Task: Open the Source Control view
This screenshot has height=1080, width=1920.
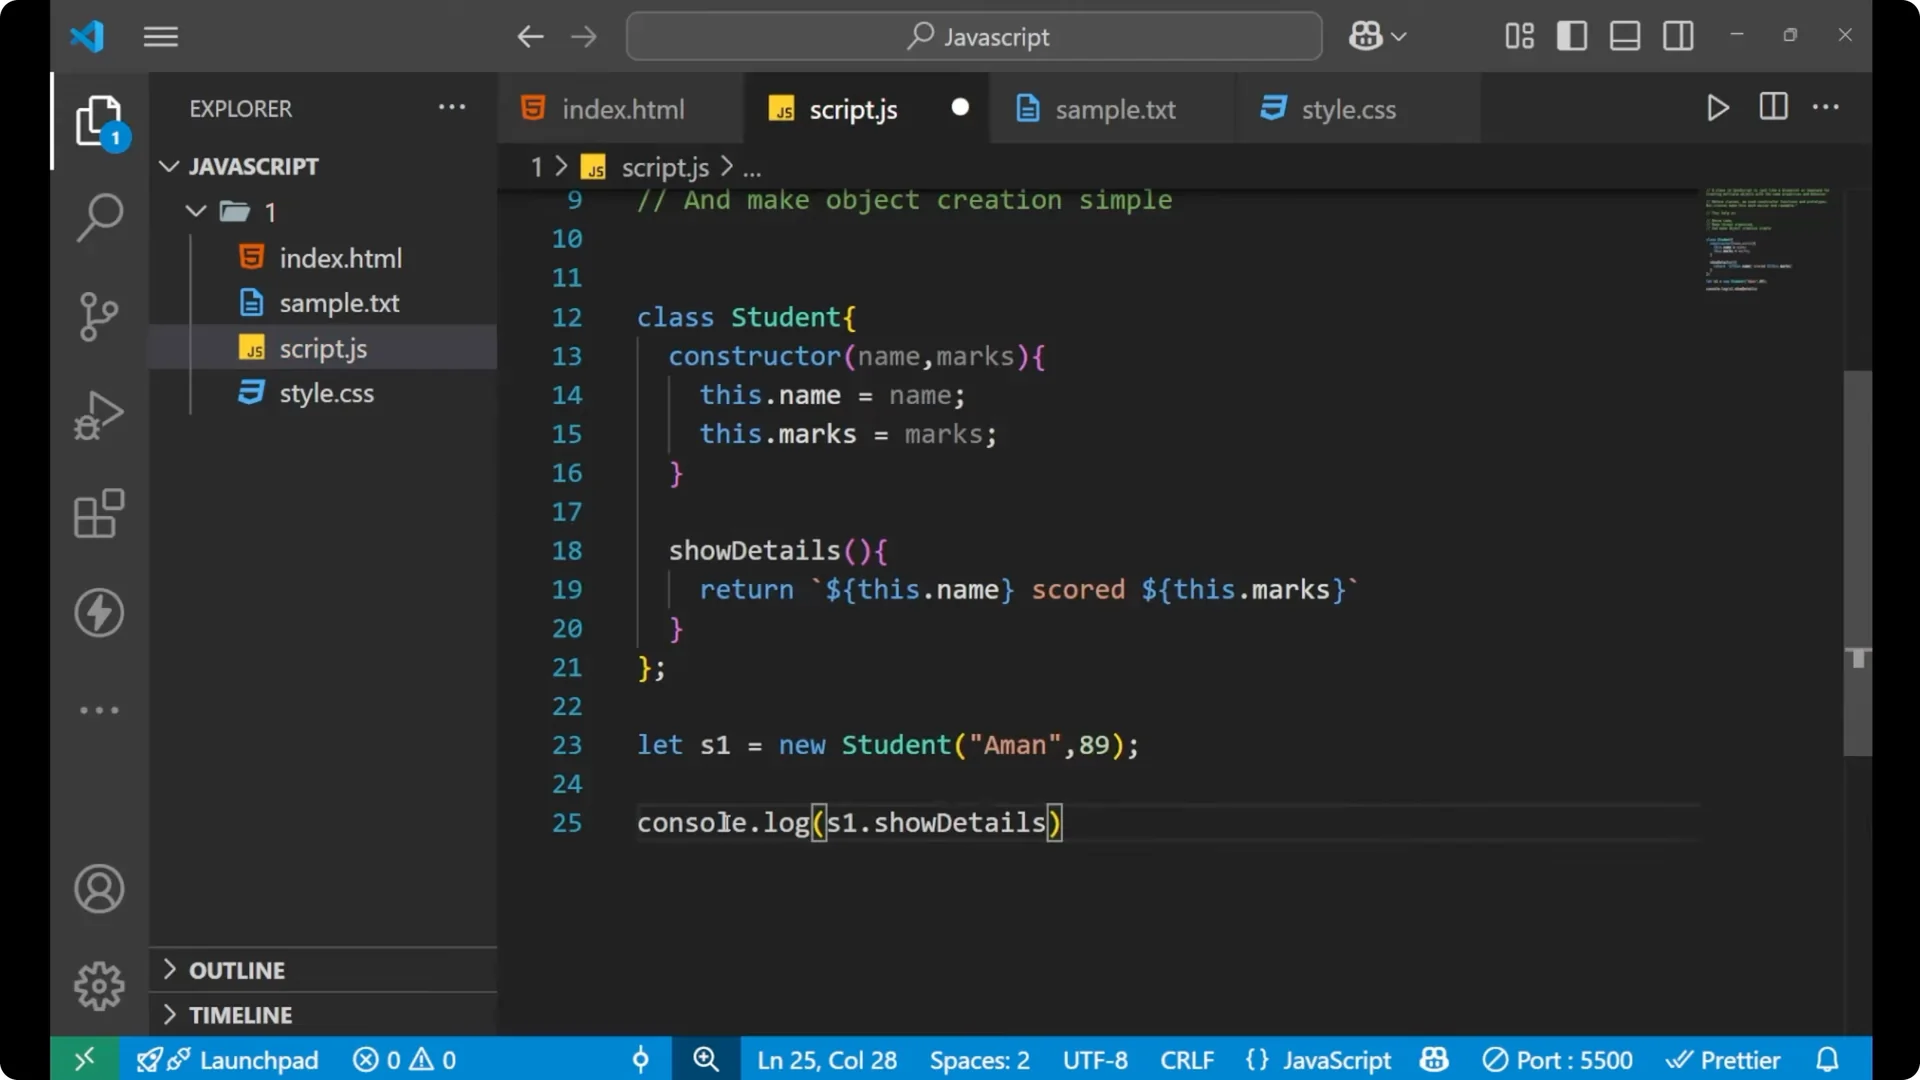Action: (98, 315)
